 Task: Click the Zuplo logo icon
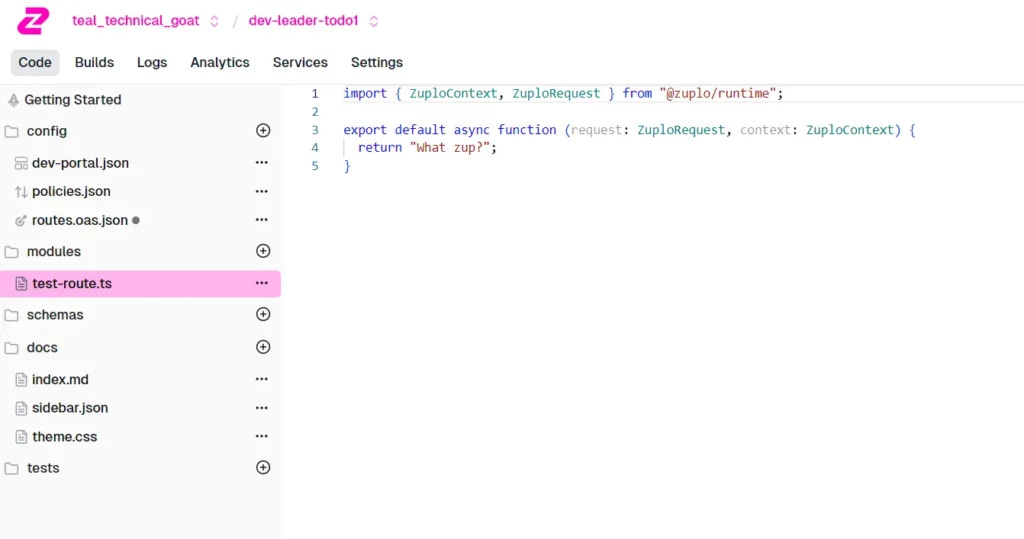(x=33, y=21)
